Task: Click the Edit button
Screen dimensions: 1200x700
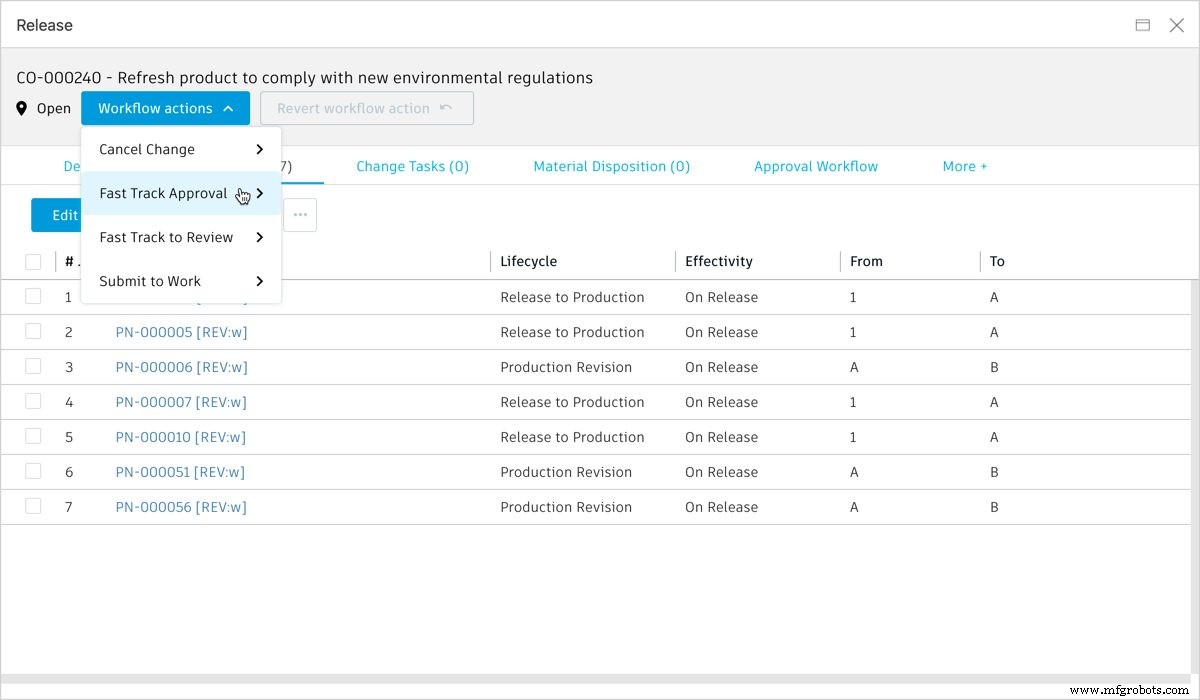Action: pos(64,214)
